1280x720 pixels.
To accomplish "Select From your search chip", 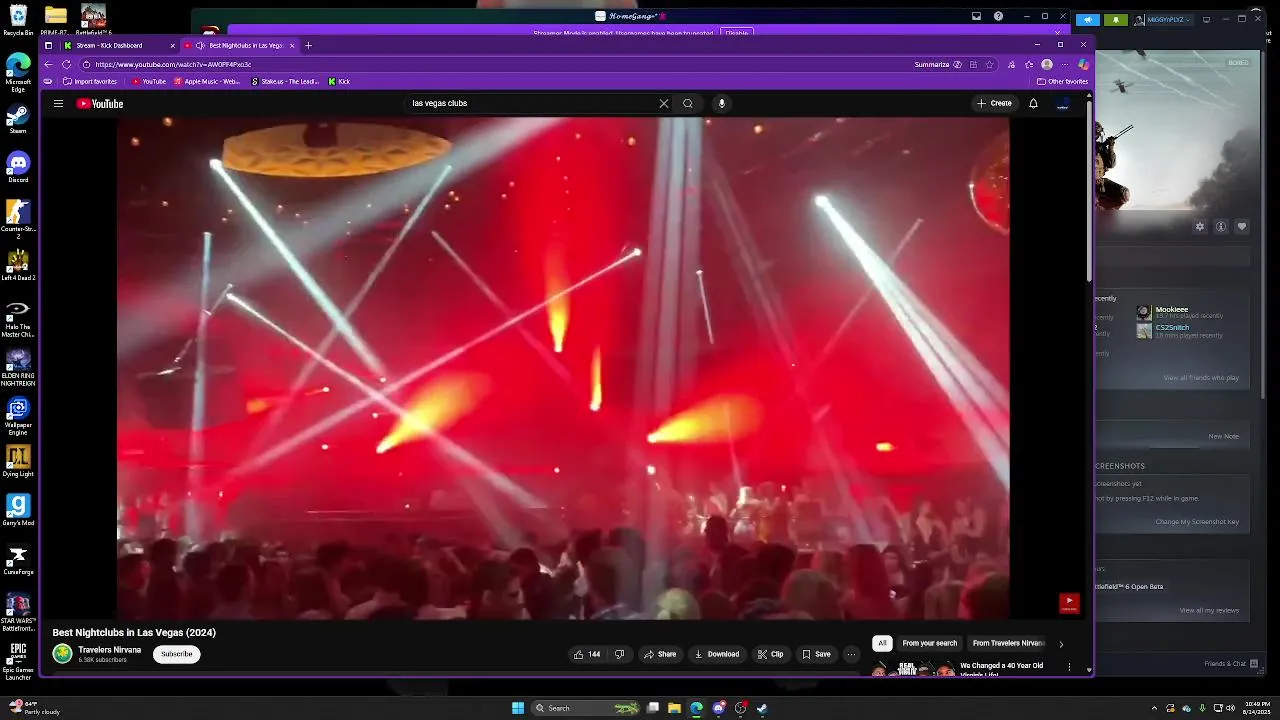I will click(x=930, y=643).
